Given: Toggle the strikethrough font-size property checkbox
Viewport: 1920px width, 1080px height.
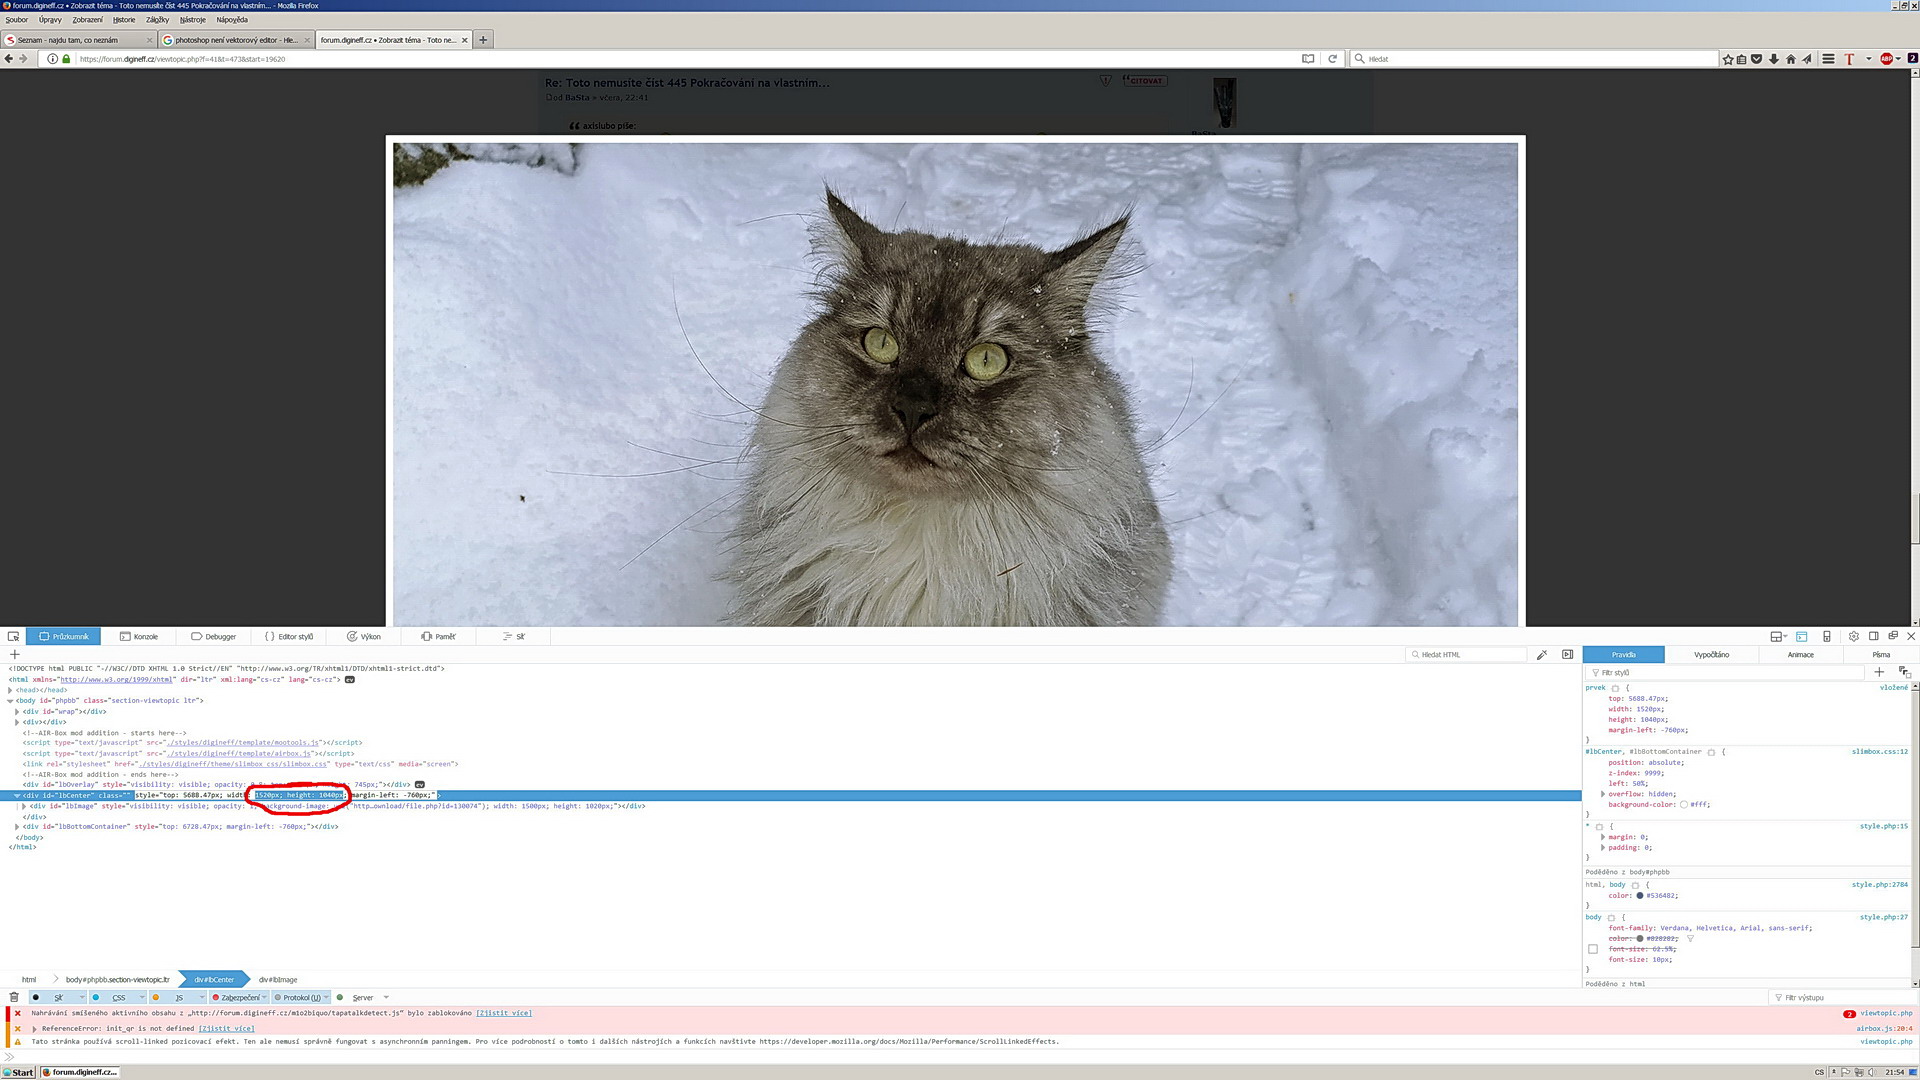Looking at the screenshot, I should [1593, 949].
